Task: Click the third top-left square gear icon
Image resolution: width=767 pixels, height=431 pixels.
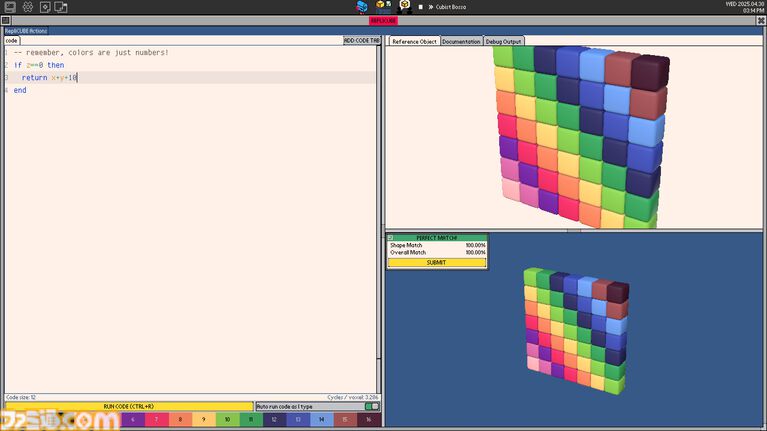Action: click(x=45, y=7)
